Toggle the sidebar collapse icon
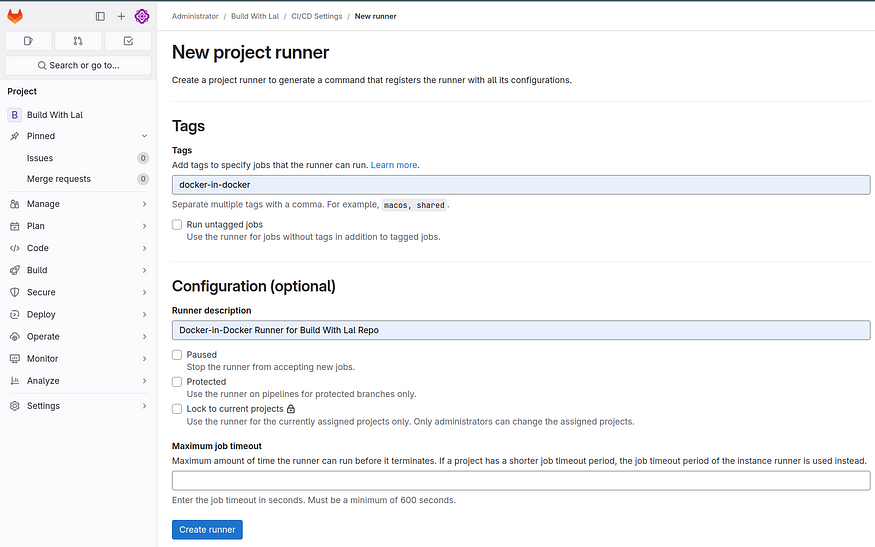The height and width of the screenshot is (547, 875). pyautogui.click(x=100, y=16)
